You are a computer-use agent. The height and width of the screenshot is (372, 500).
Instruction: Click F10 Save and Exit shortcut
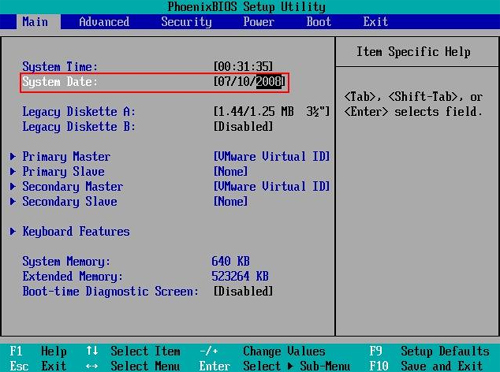tap(426, 366)
